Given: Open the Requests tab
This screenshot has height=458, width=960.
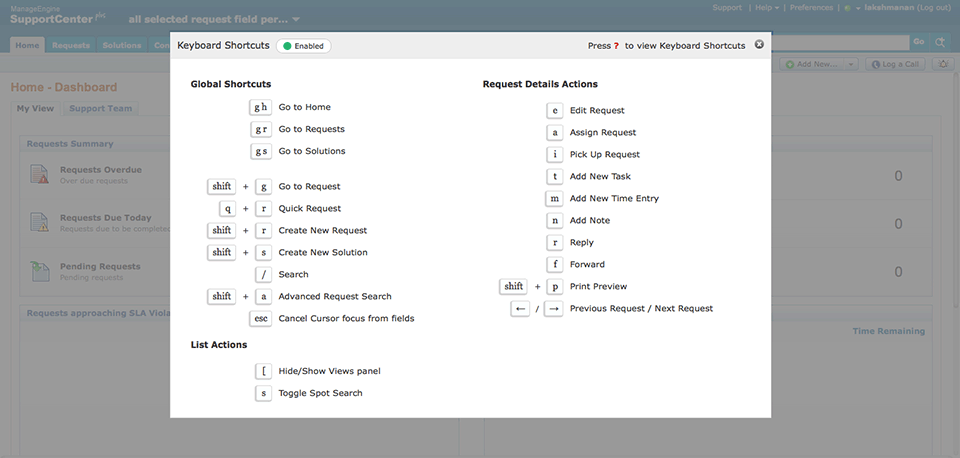Looking at the screenshot, I should point(71,45).
